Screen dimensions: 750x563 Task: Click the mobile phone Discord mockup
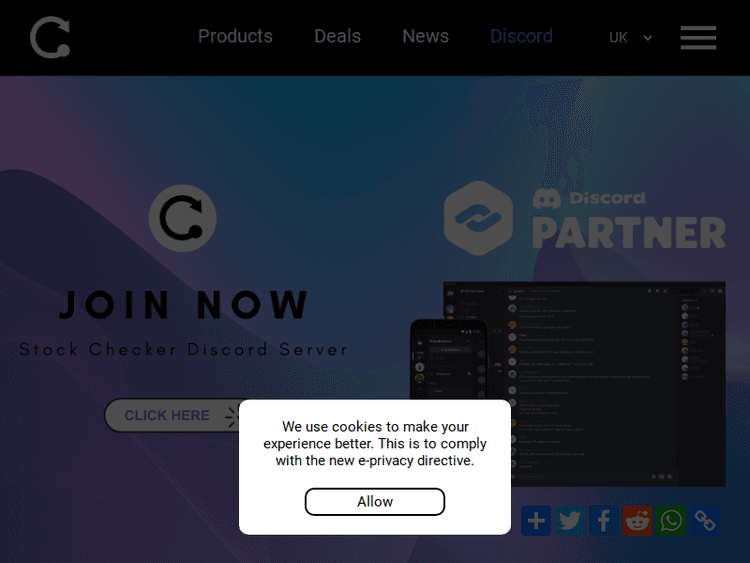(x=448, y=370)
